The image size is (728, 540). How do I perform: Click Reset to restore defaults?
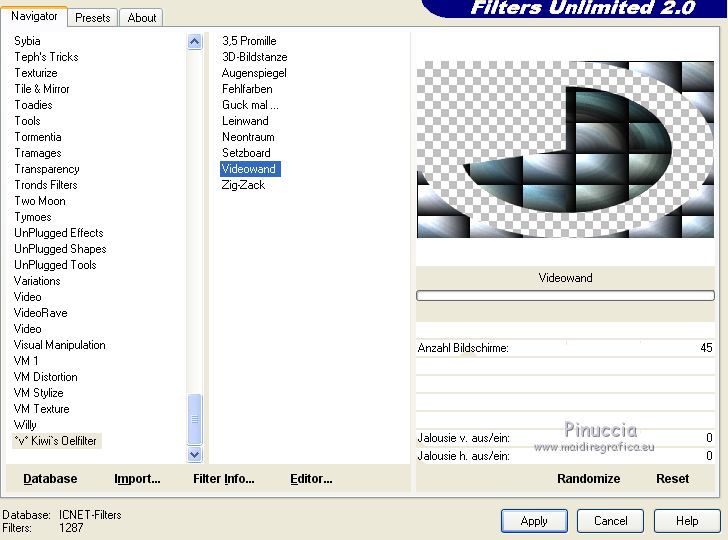tap(672, 479)
